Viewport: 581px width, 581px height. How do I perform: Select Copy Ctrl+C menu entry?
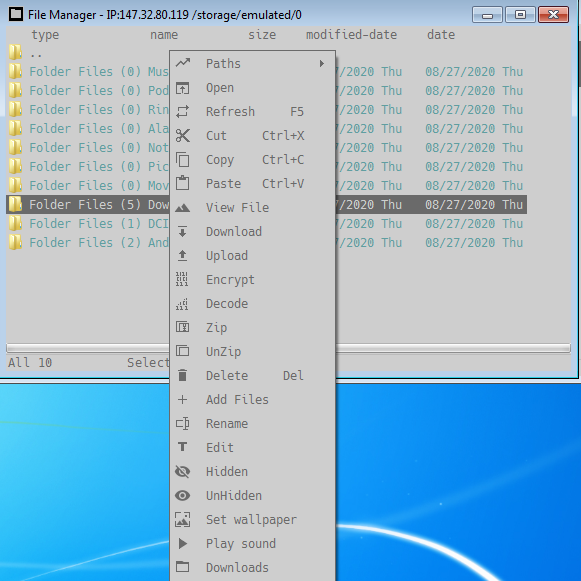[253, 160]
